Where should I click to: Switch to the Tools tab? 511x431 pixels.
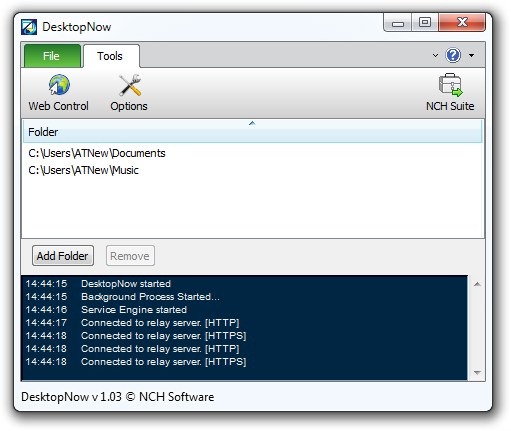tap(110, 56)
